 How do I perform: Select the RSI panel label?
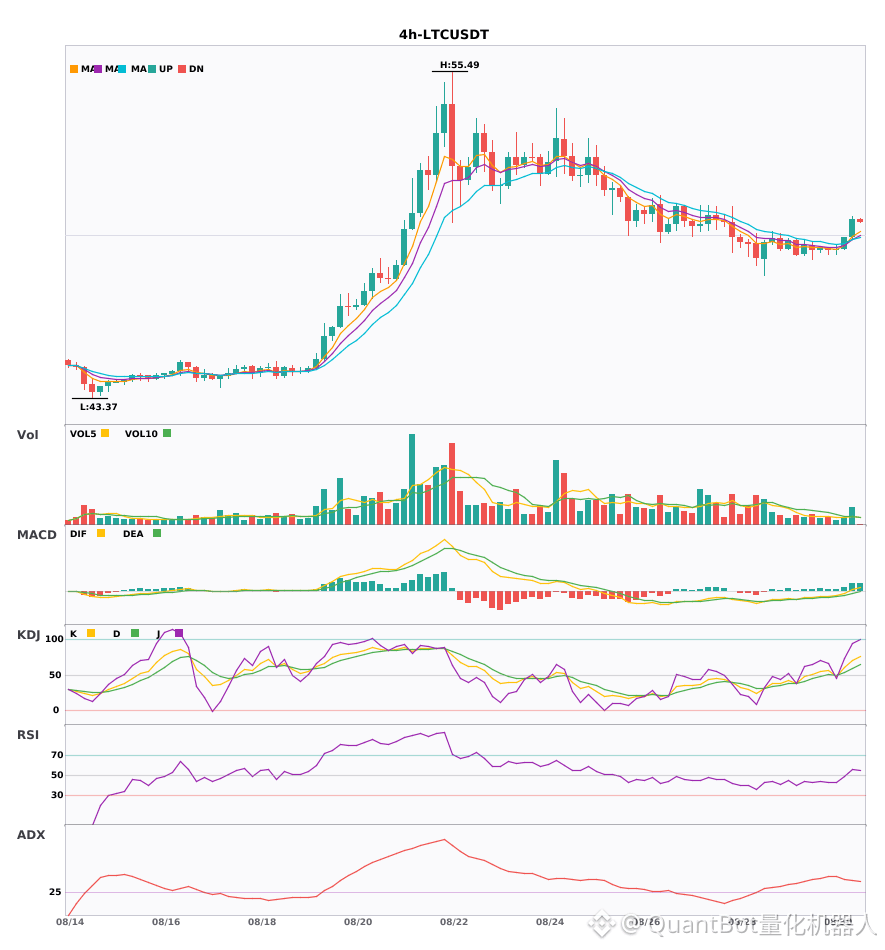pos(28,735)
